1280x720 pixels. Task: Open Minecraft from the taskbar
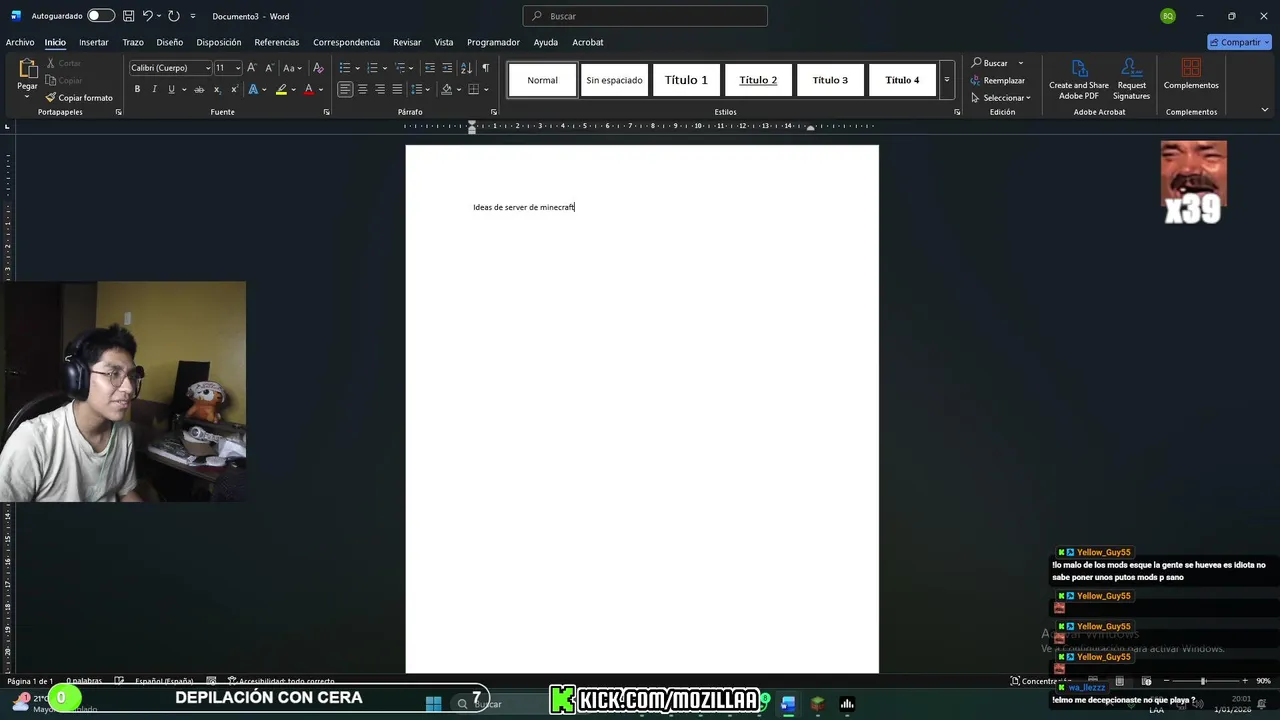pos(817,704)
